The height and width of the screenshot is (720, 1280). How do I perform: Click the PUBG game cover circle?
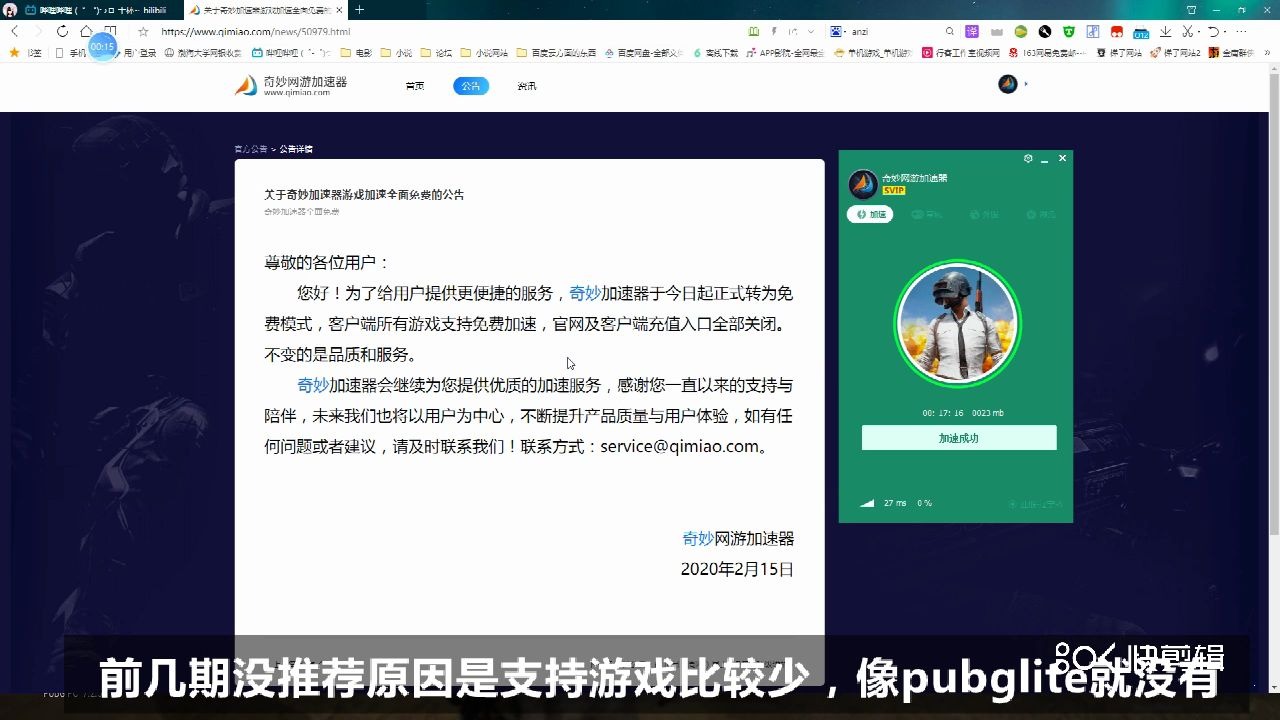pos(957,322)
